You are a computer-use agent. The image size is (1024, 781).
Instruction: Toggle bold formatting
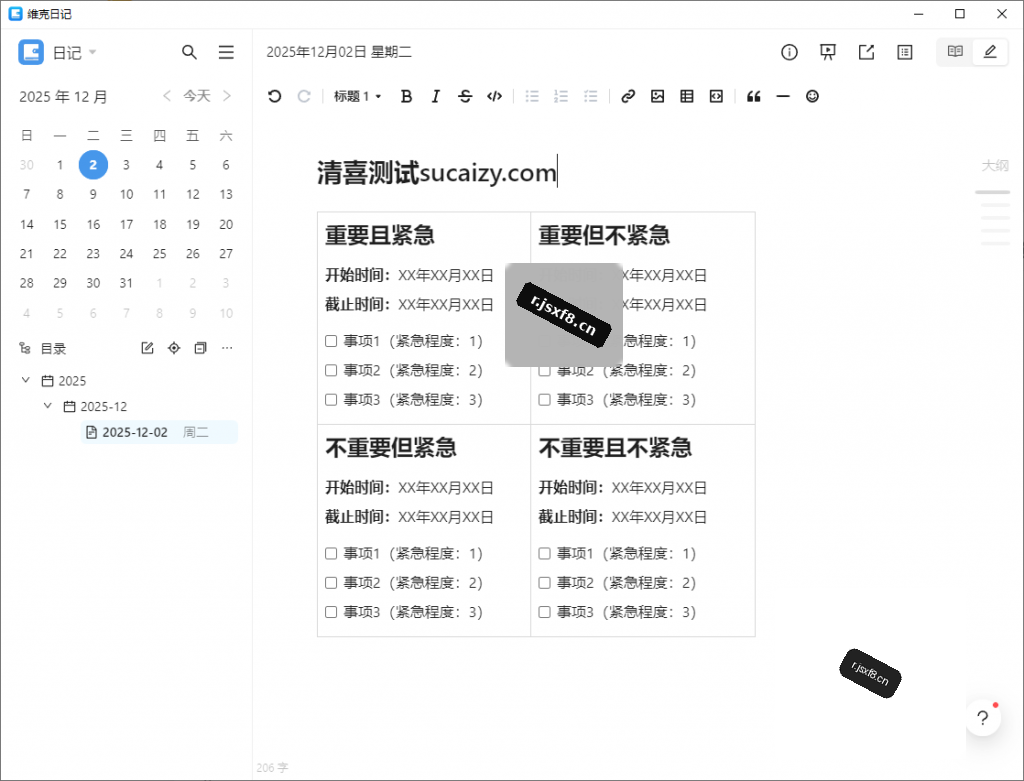(x=406, y=97)
